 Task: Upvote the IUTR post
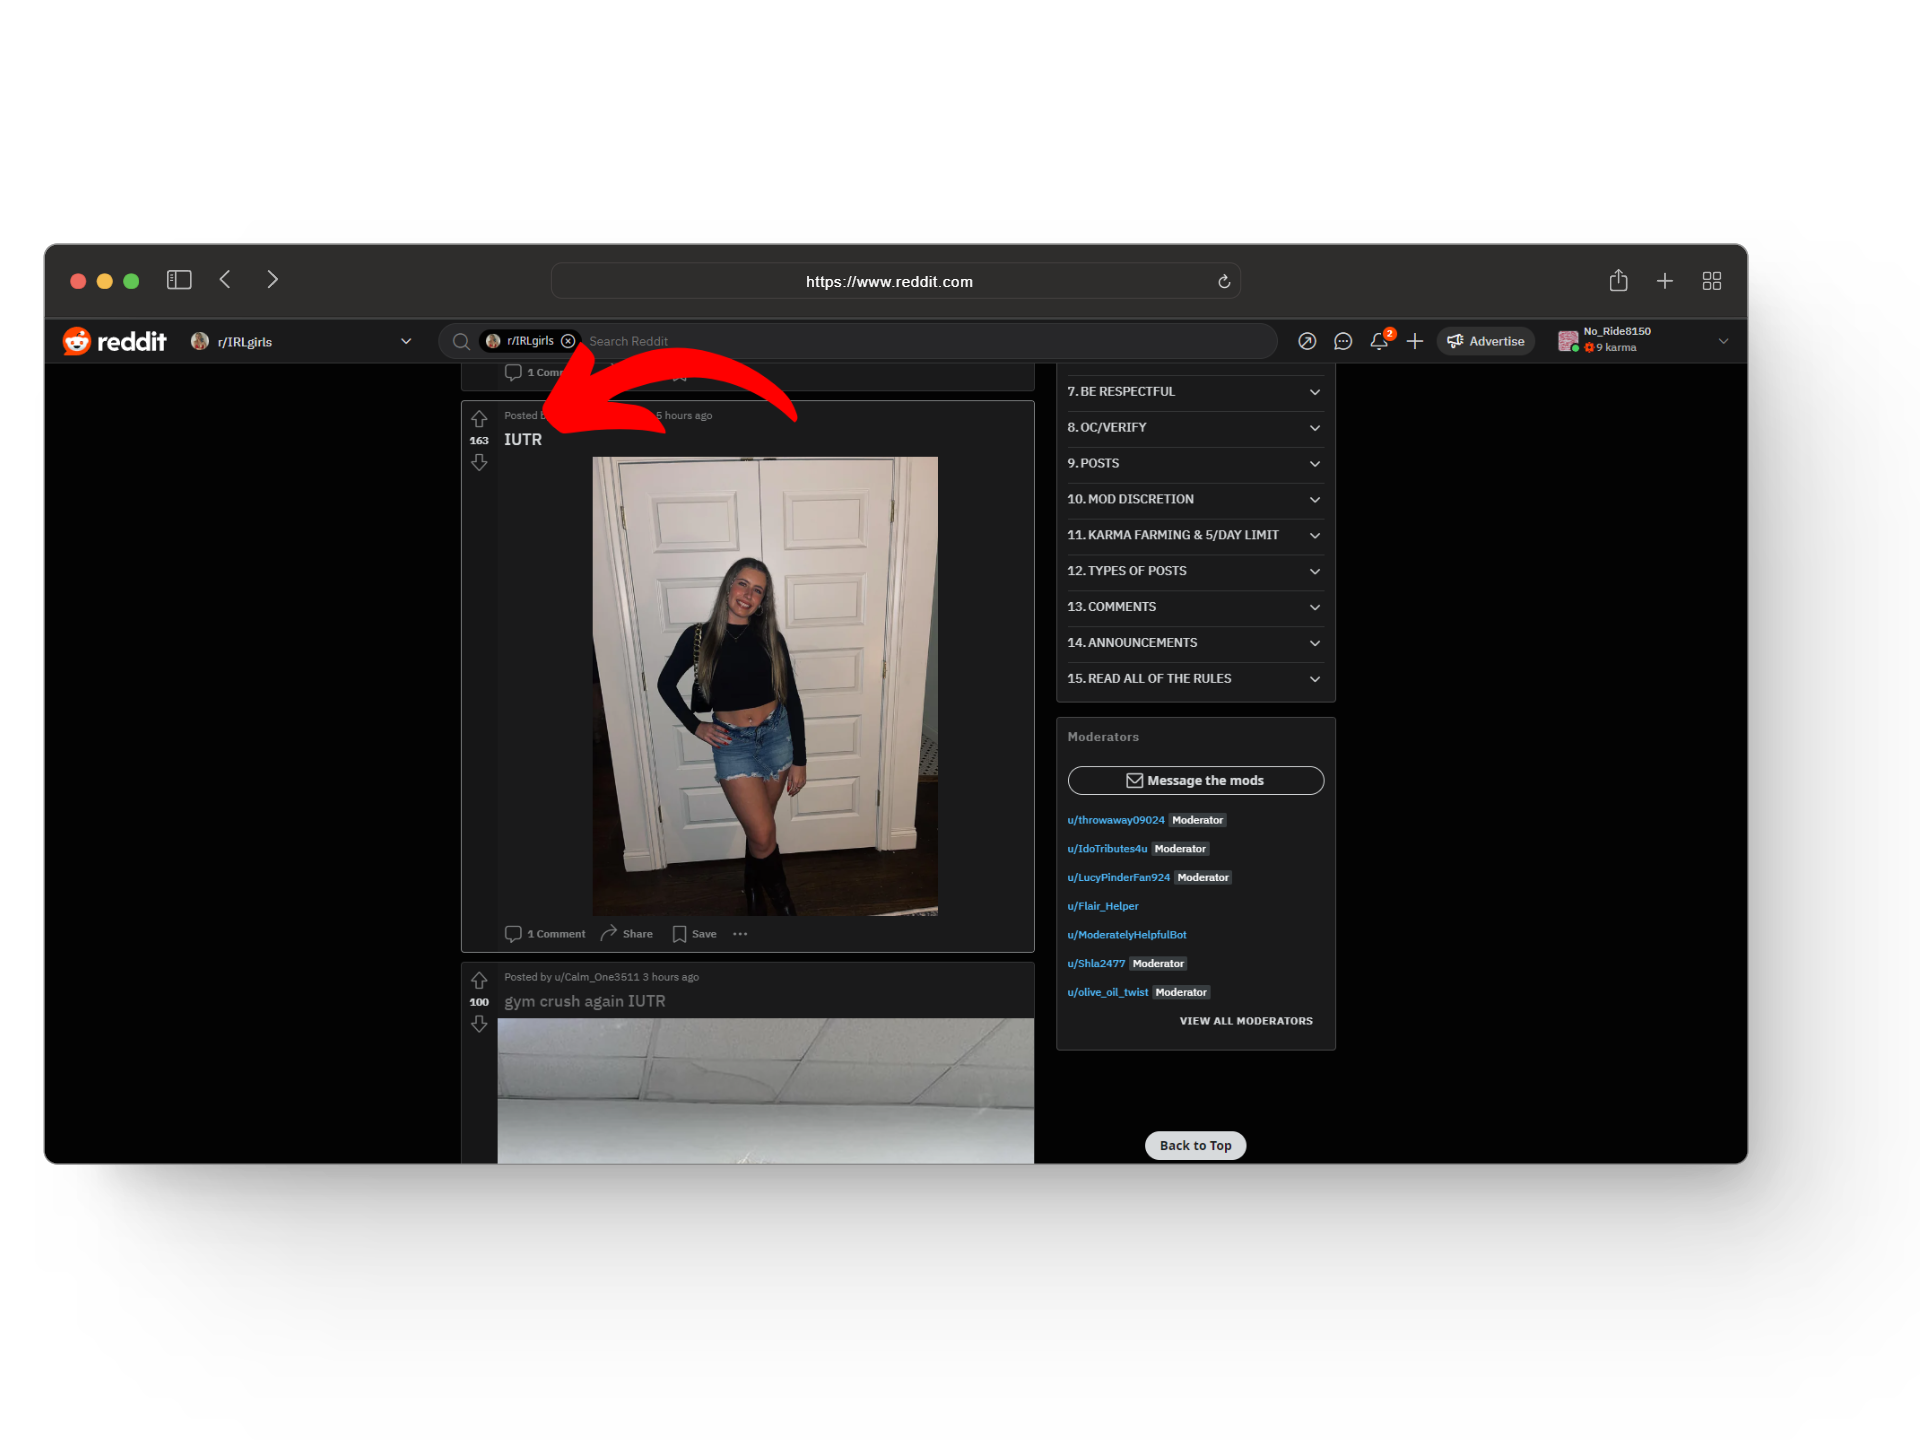479,419
